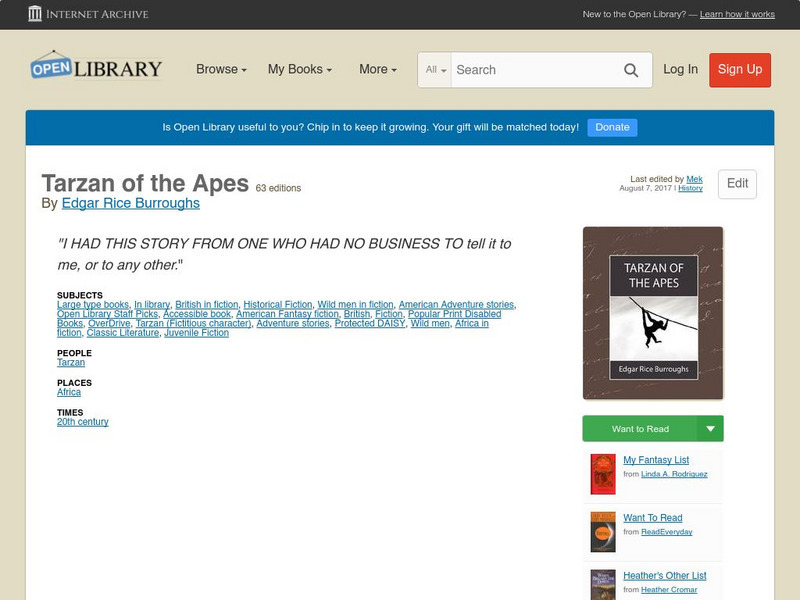Click the Donate button in the banner

point(612,127)
